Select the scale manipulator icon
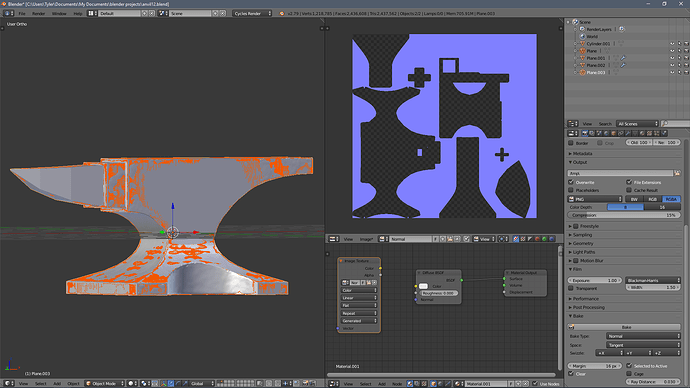690x388 pixels. pos(185,384)
